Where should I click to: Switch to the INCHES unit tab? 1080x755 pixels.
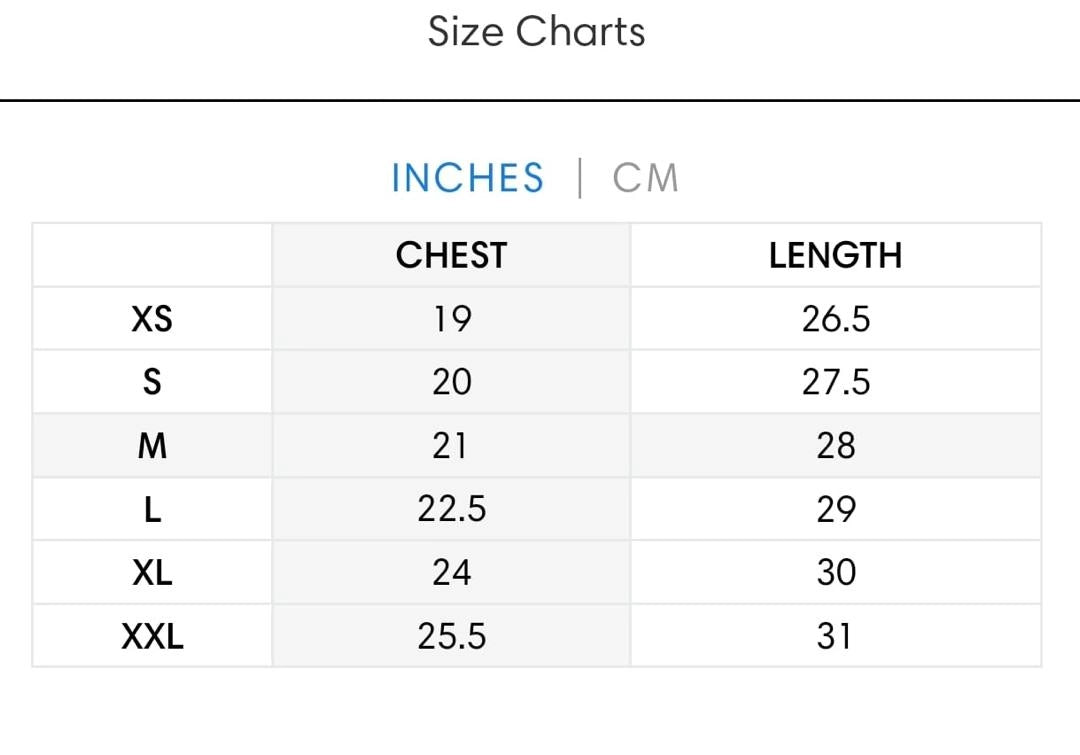[x=467, y=178]
